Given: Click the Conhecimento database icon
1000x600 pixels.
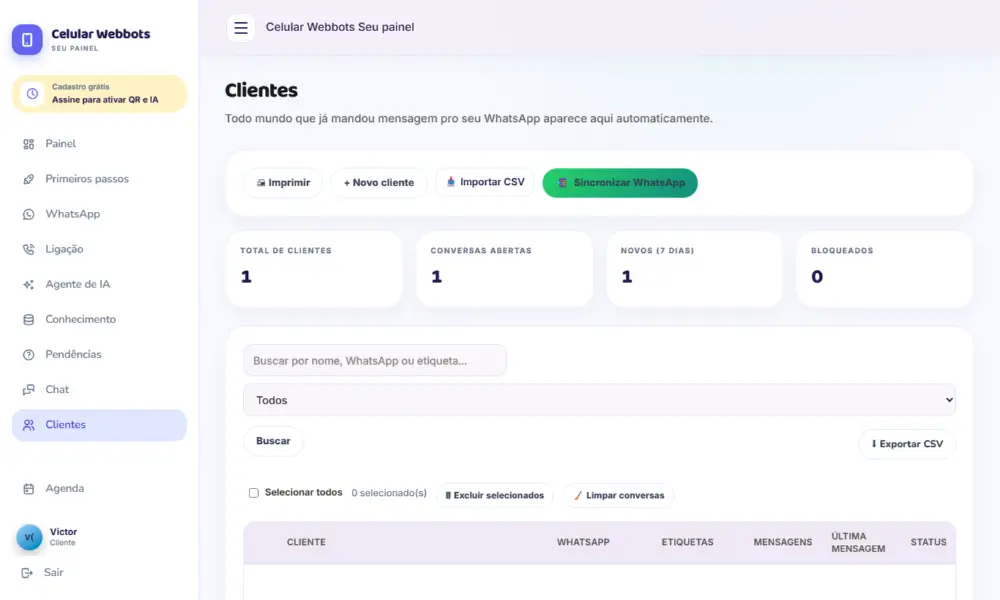Looking at the screenshot, I should (x=29, y=319).
